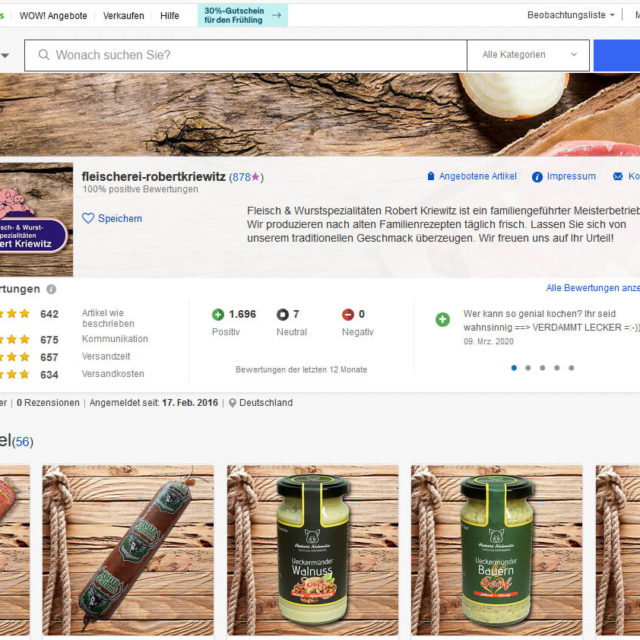
Task: Open the Hilfe menu item
Action: coord(169,16)
